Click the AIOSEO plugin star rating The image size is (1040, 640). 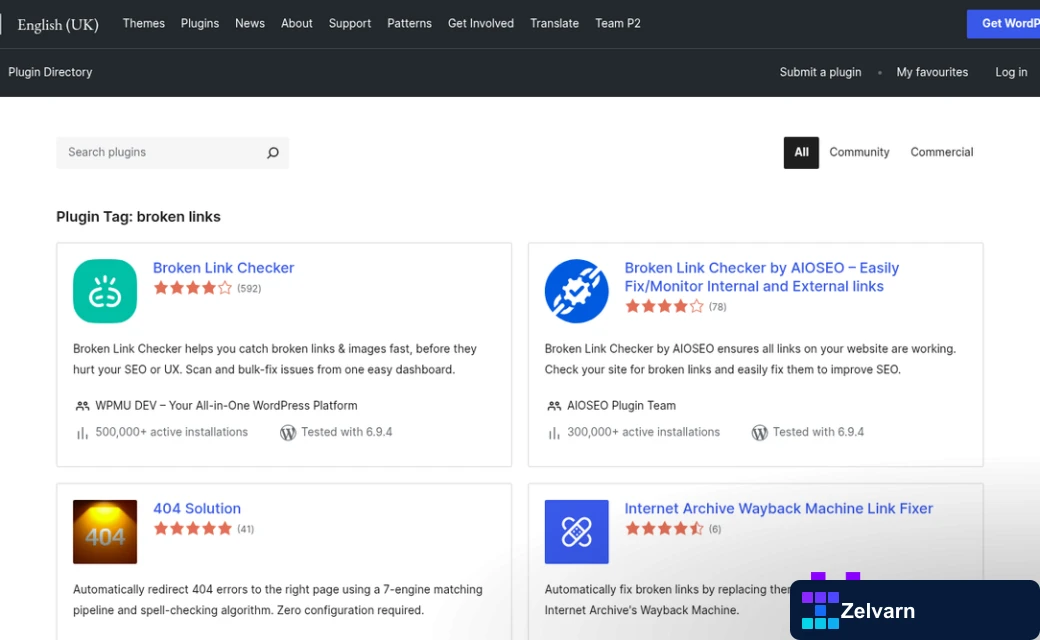[x=665, y=306]
